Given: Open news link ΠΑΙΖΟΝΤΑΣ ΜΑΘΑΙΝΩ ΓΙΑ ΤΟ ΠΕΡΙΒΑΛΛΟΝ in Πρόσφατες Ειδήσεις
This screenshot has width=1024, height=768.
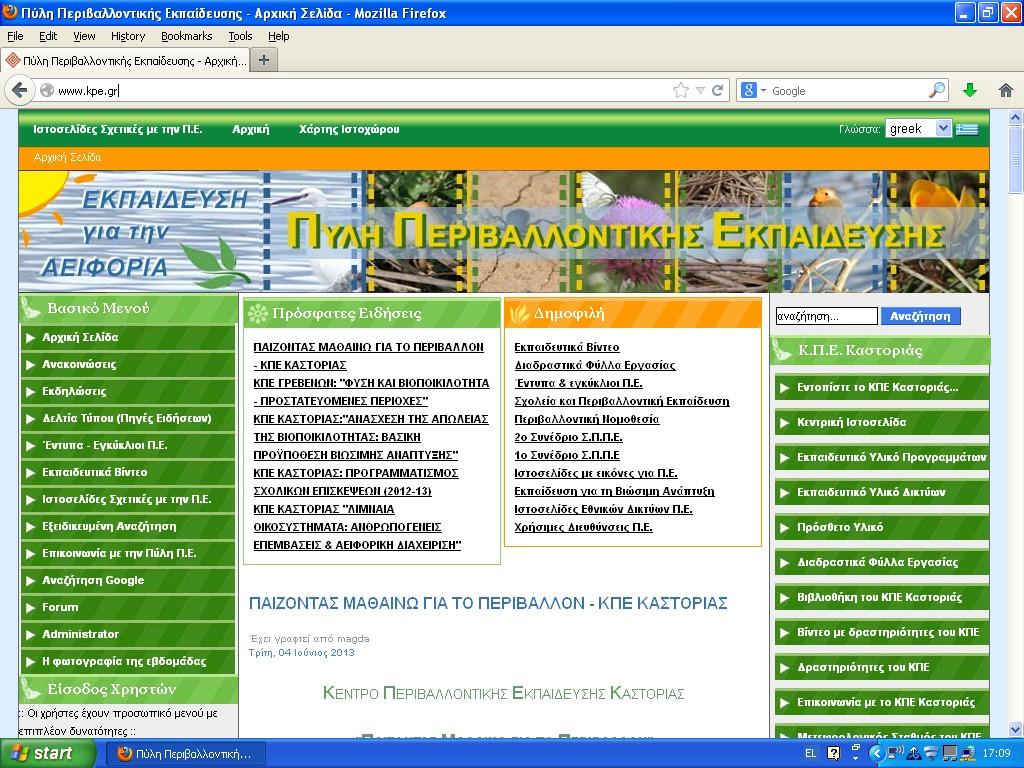Looking at the screenshot, I should tap(368, 356).
